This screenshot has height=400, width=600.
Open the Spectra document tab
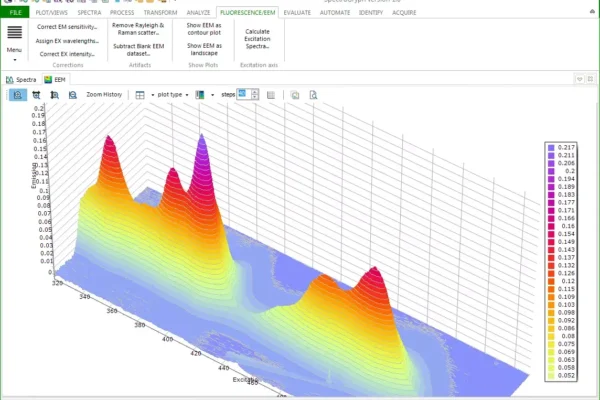[x=24, y=78]
